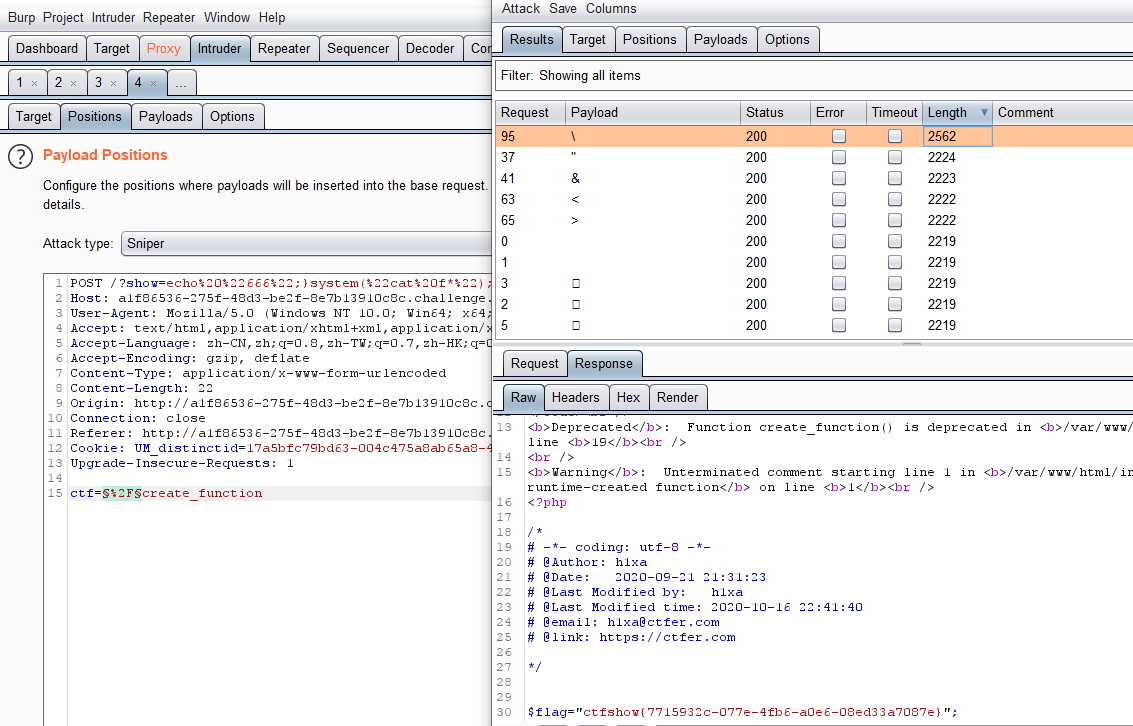
Task: Toggle Timeout checkbox for request 3
Action: click(895, 283)
